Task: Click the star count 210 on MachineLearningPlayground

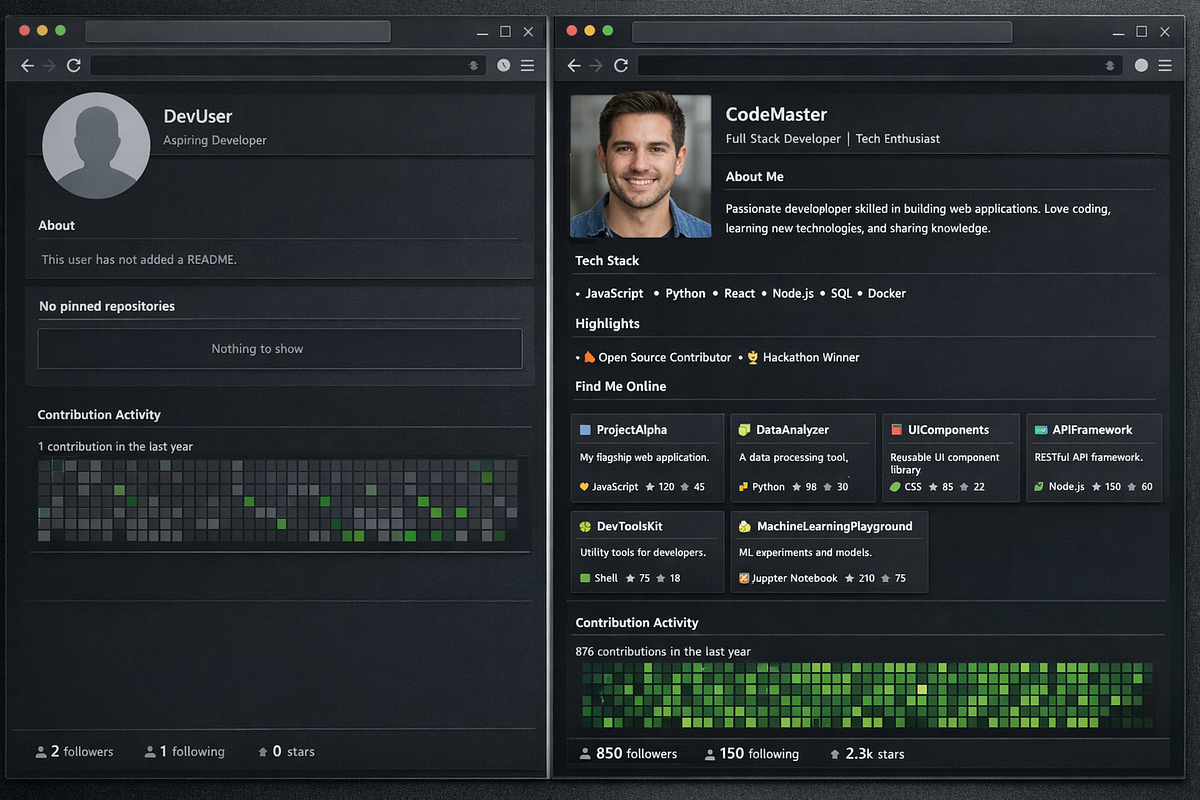Action: coord(860,578)
